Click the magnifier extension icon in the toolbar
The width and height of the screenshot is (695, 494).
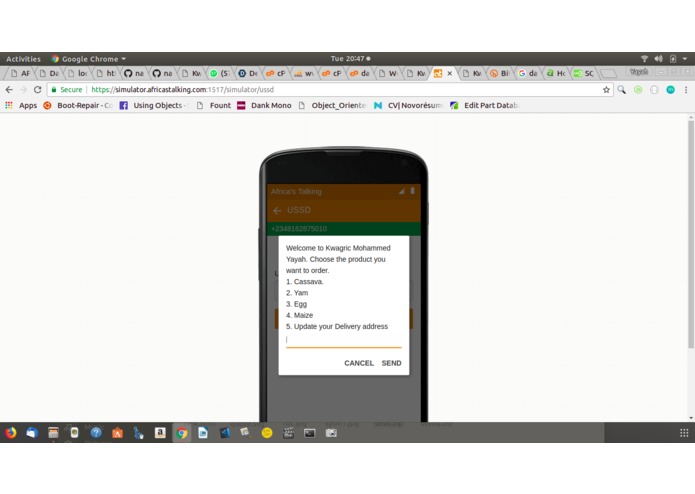(621, 90)
